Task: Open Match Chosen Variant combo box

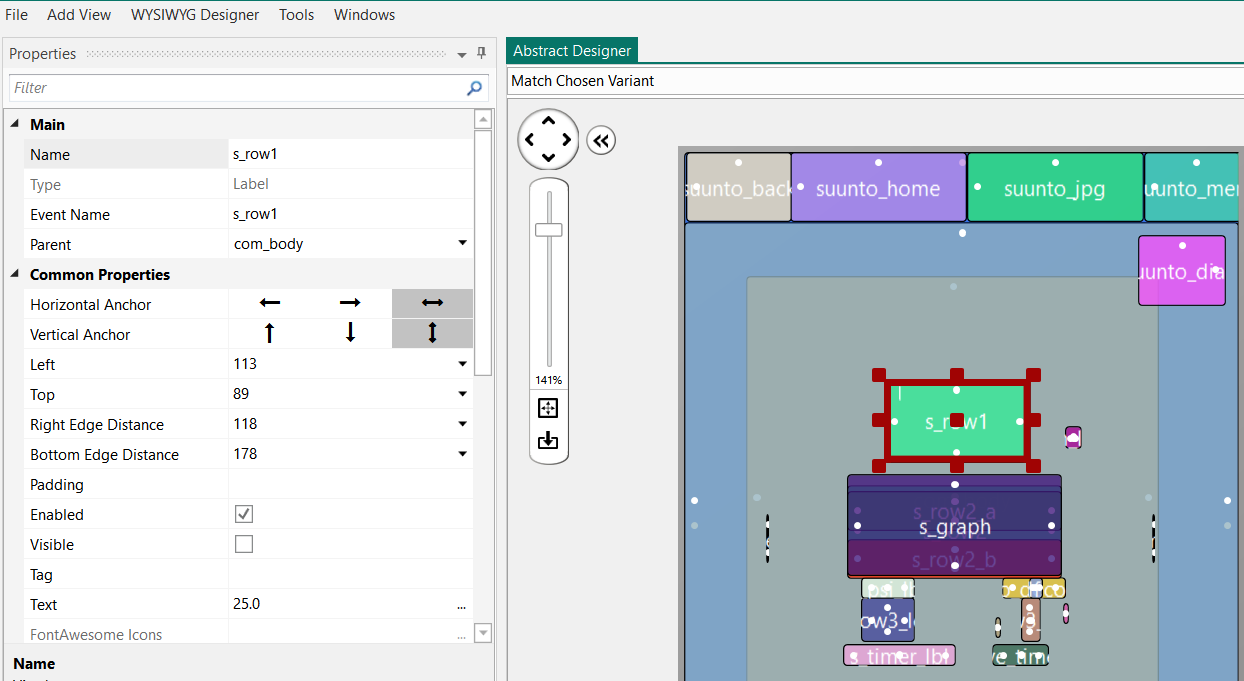Action: point(875,80)
